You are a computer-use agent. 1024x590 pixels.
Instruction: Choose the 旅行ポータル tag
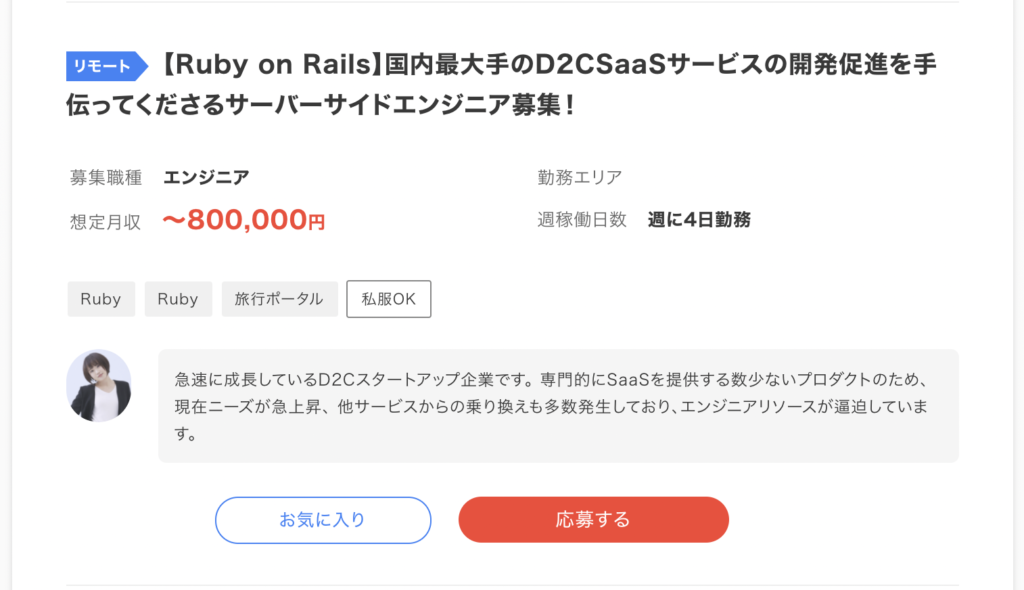[x=280, y=299]
